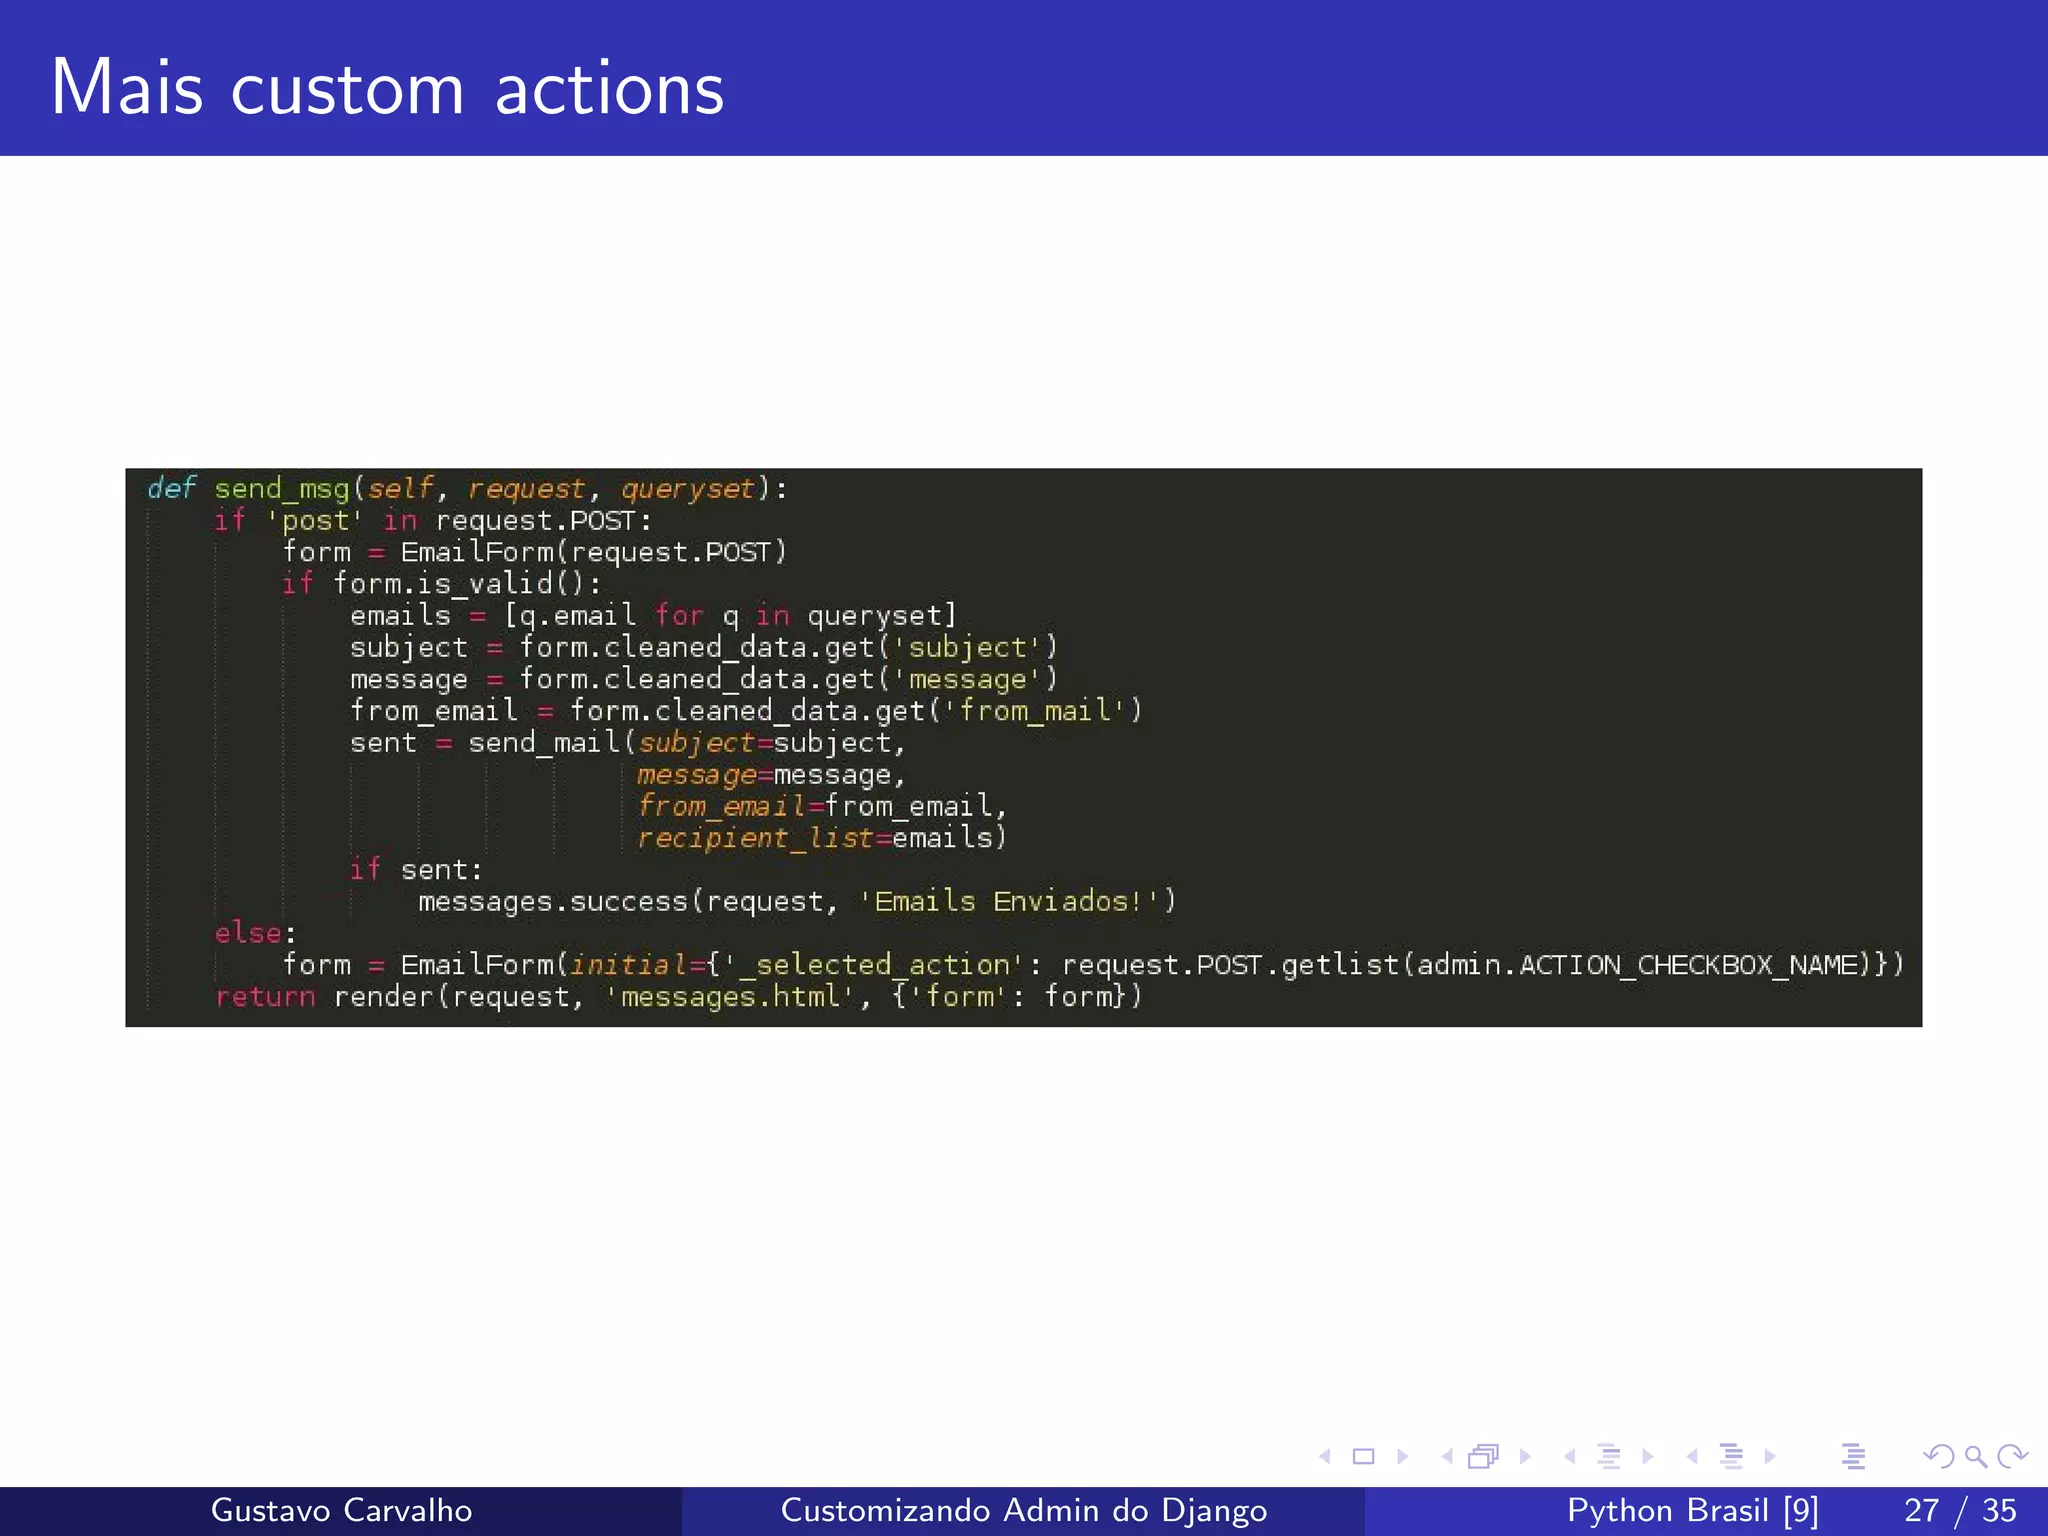Image resolution: width=2048 pixels, height=1536 pixels.
Task: Click the 'else:' keyword in code
Action: [x=255, y=933]
